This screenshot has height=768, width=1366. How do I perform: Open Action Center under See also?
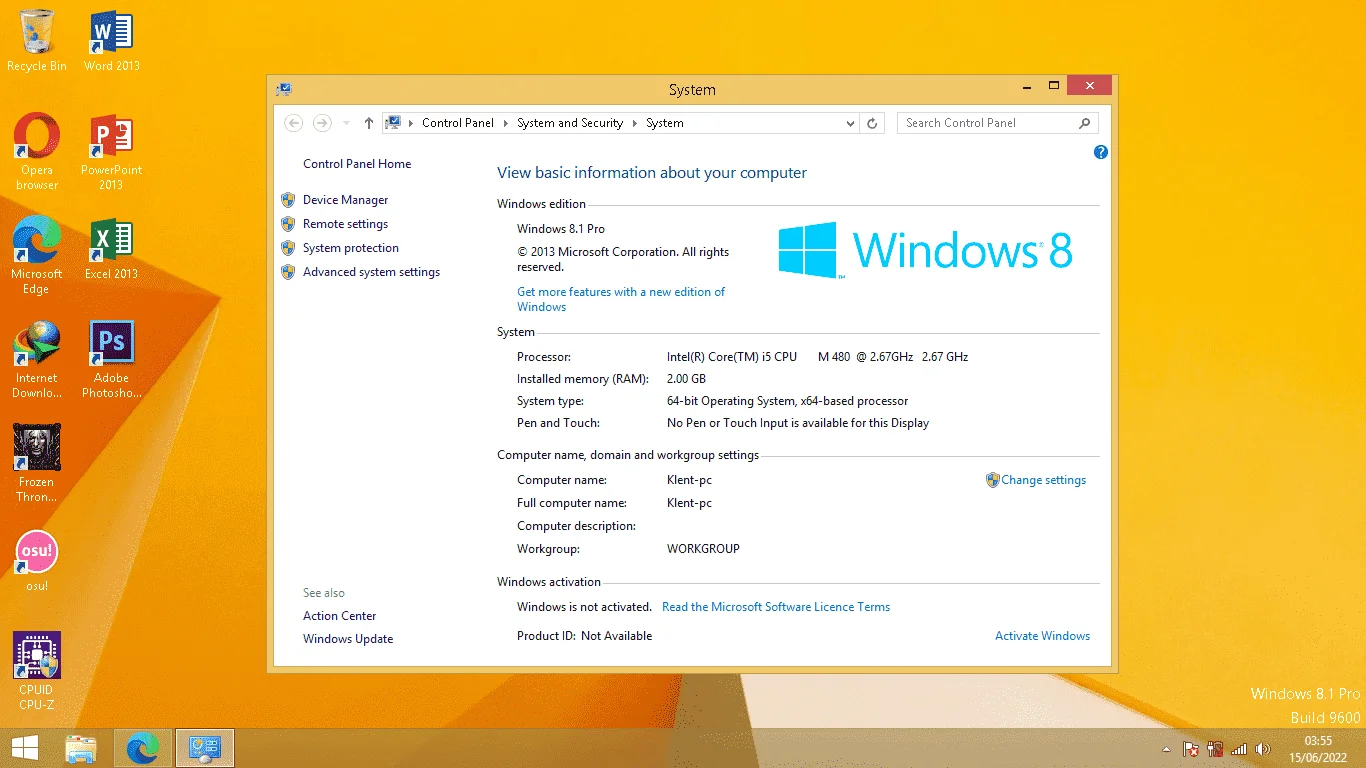[x=340, y=616]
